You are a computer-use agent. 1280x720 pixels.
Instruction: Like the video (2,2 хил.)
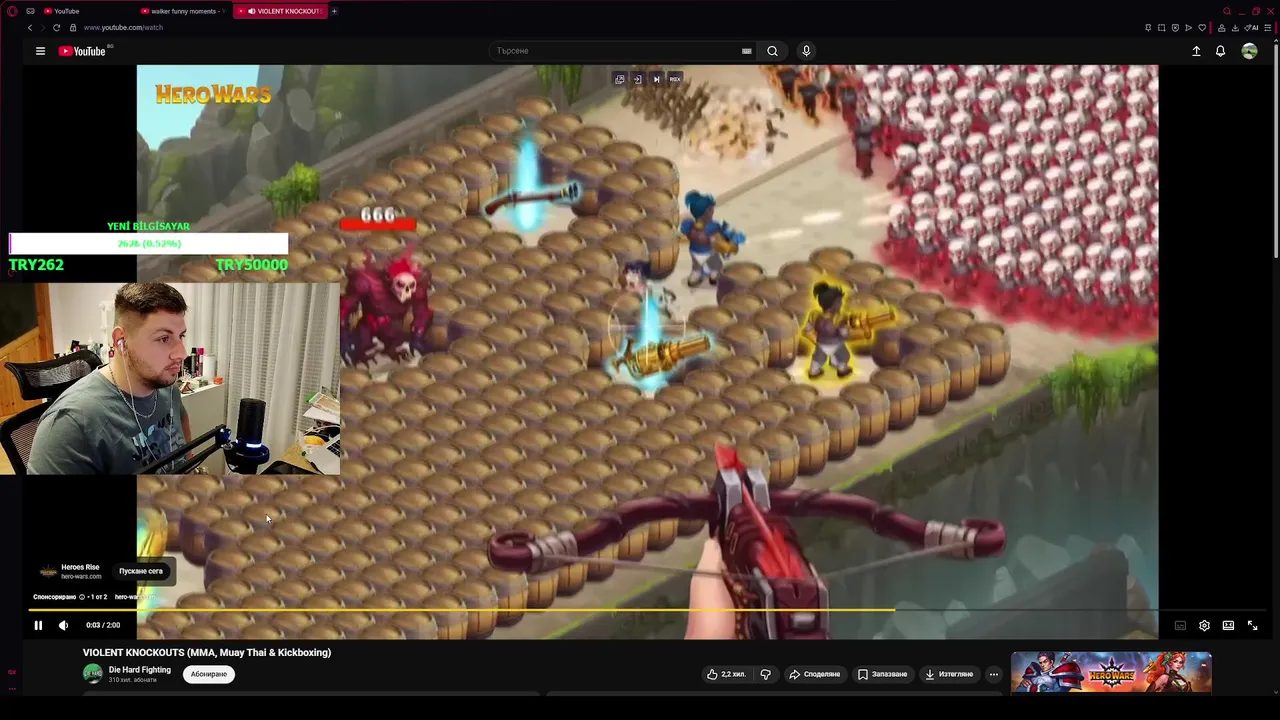point(726,674)
